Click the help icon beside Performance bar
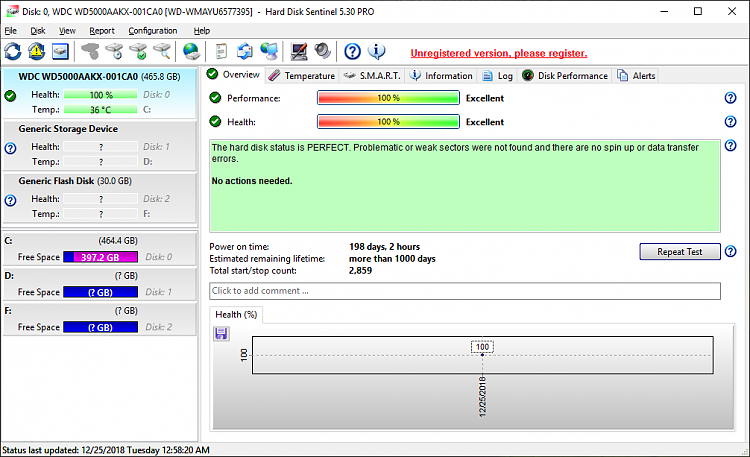 point(730,98)
